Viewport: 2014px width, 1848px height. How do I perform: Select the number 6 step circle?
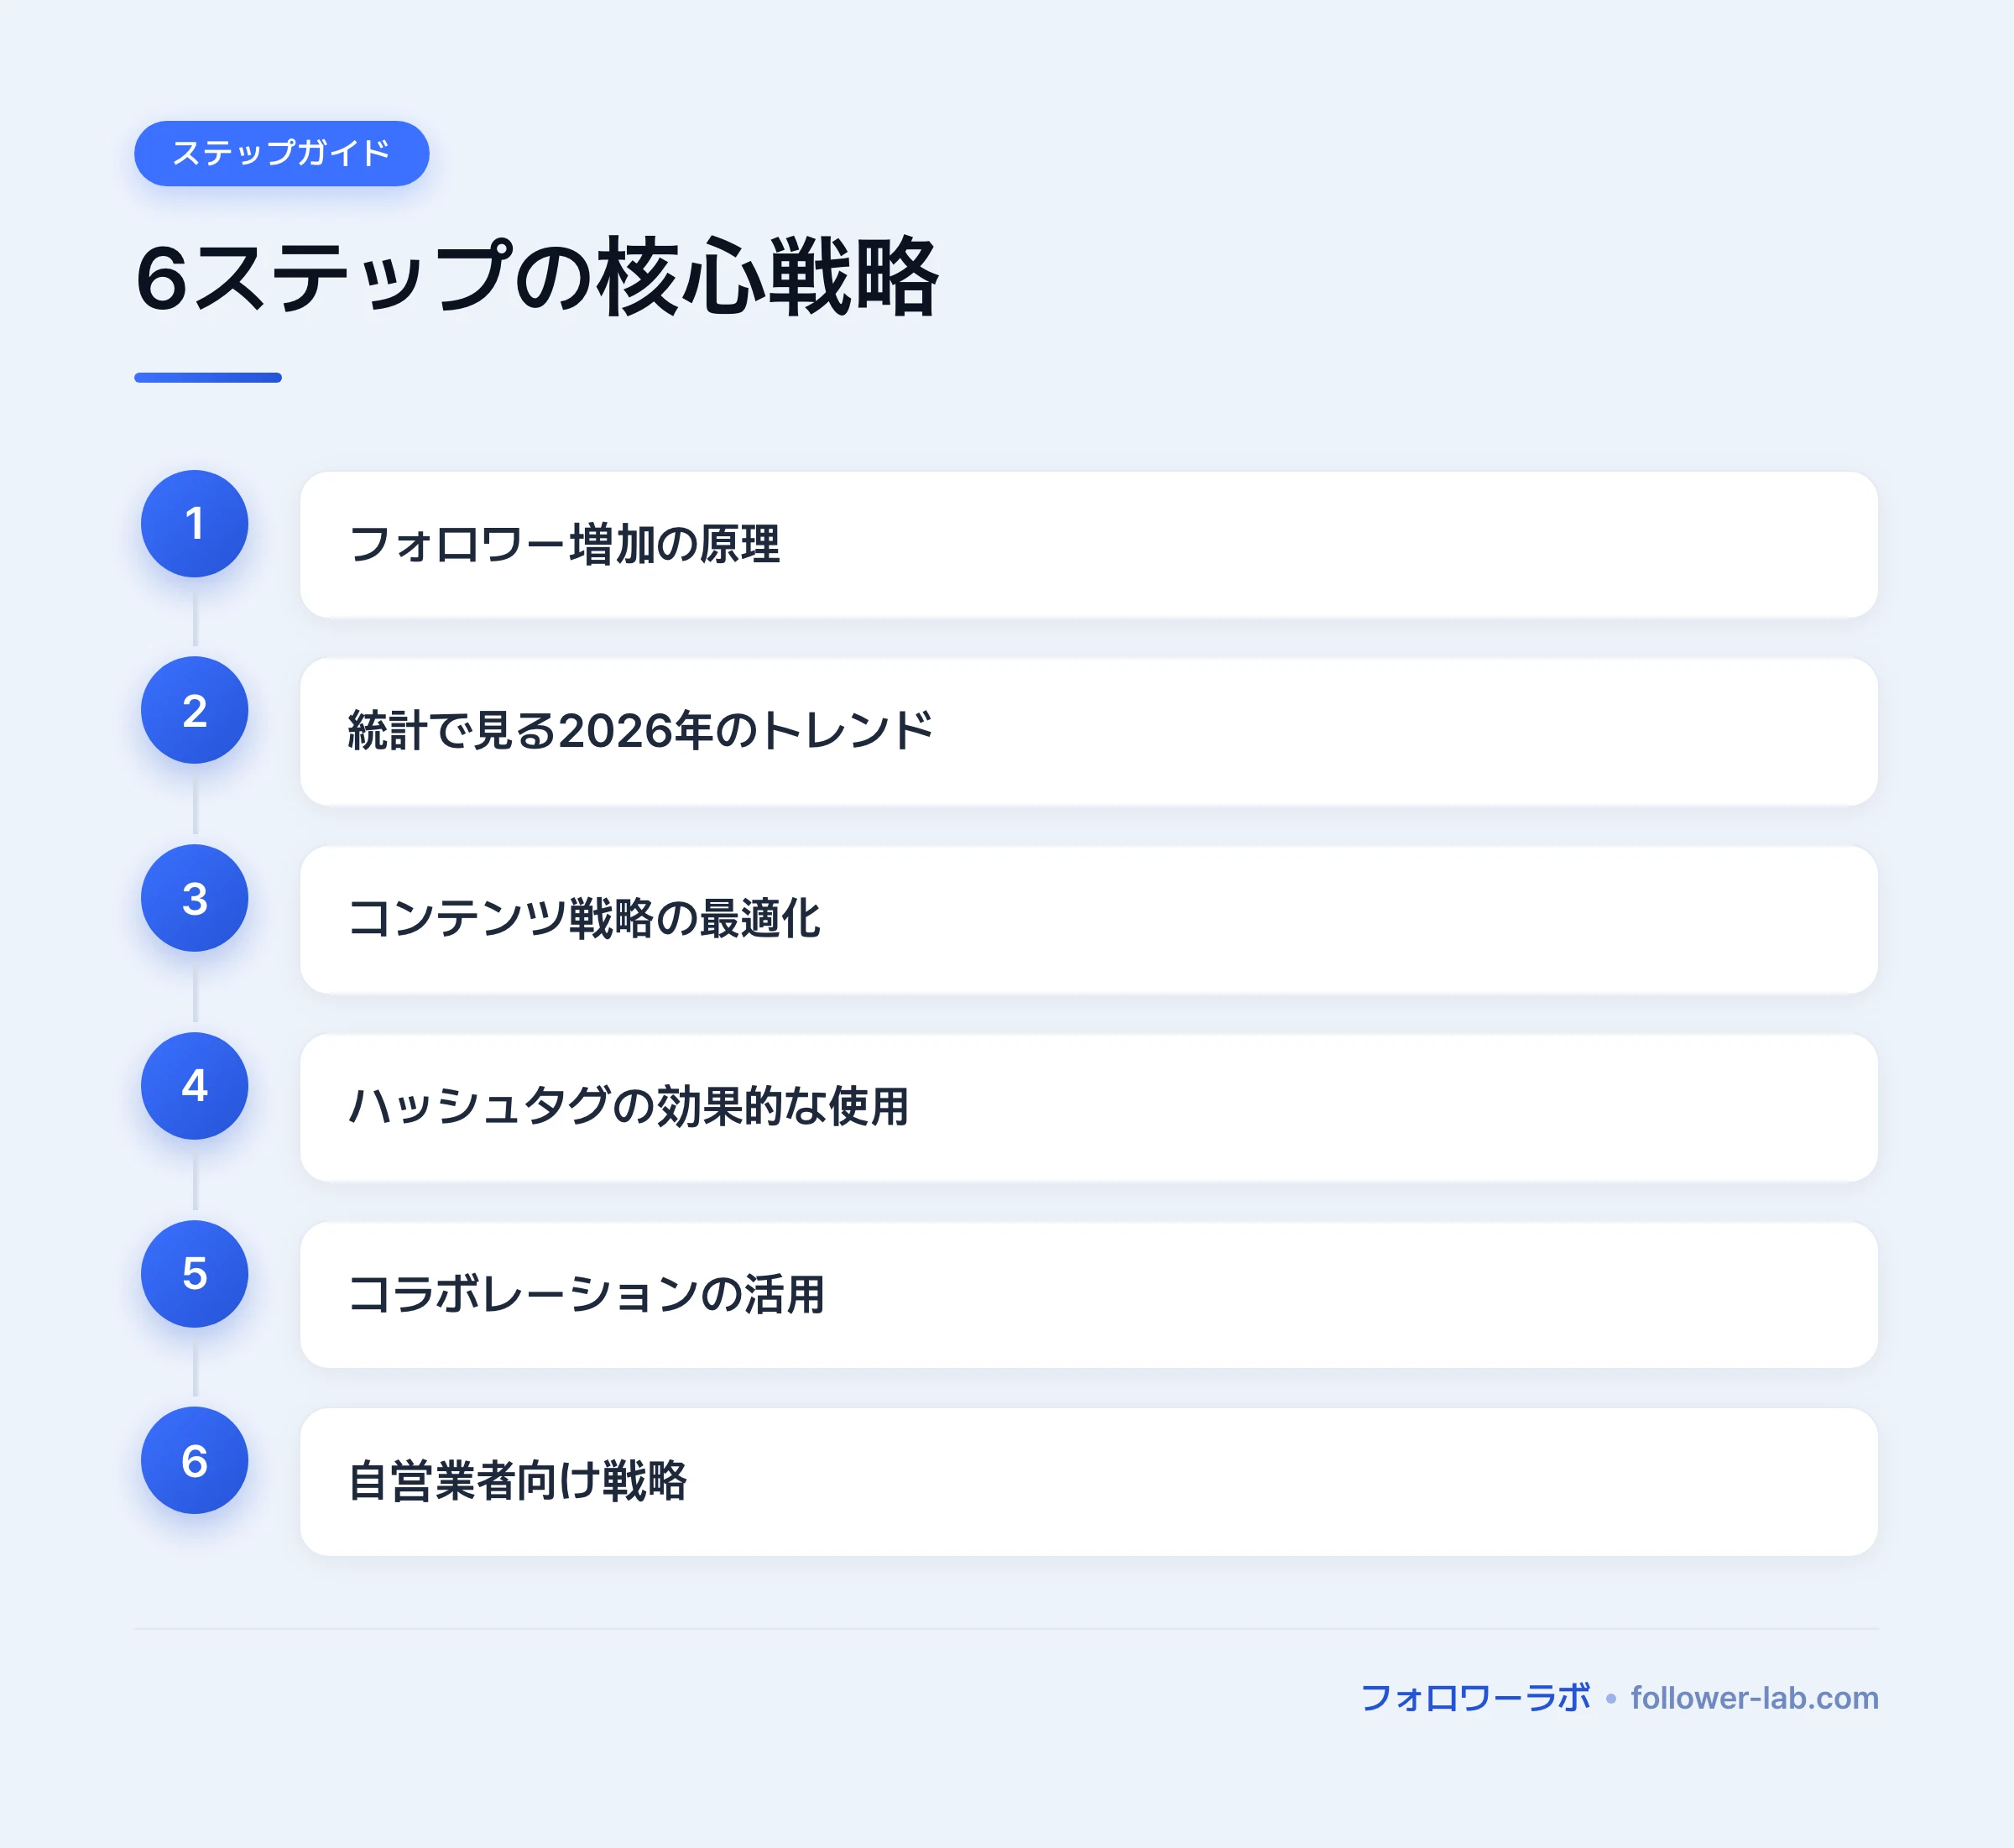tap(194, 1460)
